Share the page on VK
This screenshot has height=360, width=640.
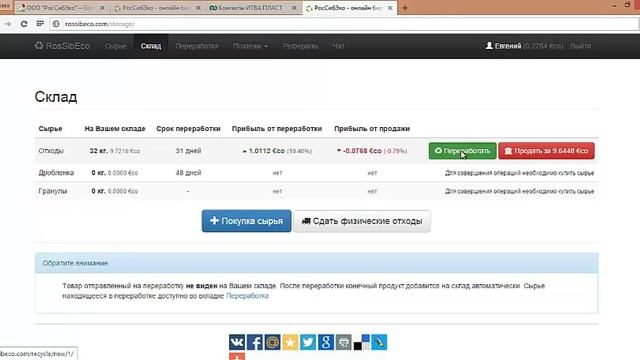[237, 342]
